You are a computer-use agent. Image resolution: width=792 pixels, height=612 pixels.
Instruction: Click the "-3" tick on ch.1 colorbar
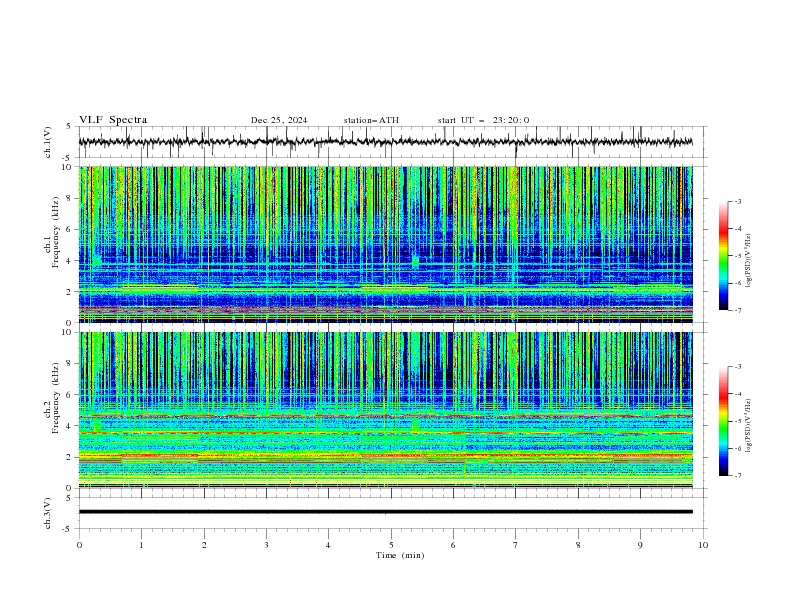[x=737, y=201]
